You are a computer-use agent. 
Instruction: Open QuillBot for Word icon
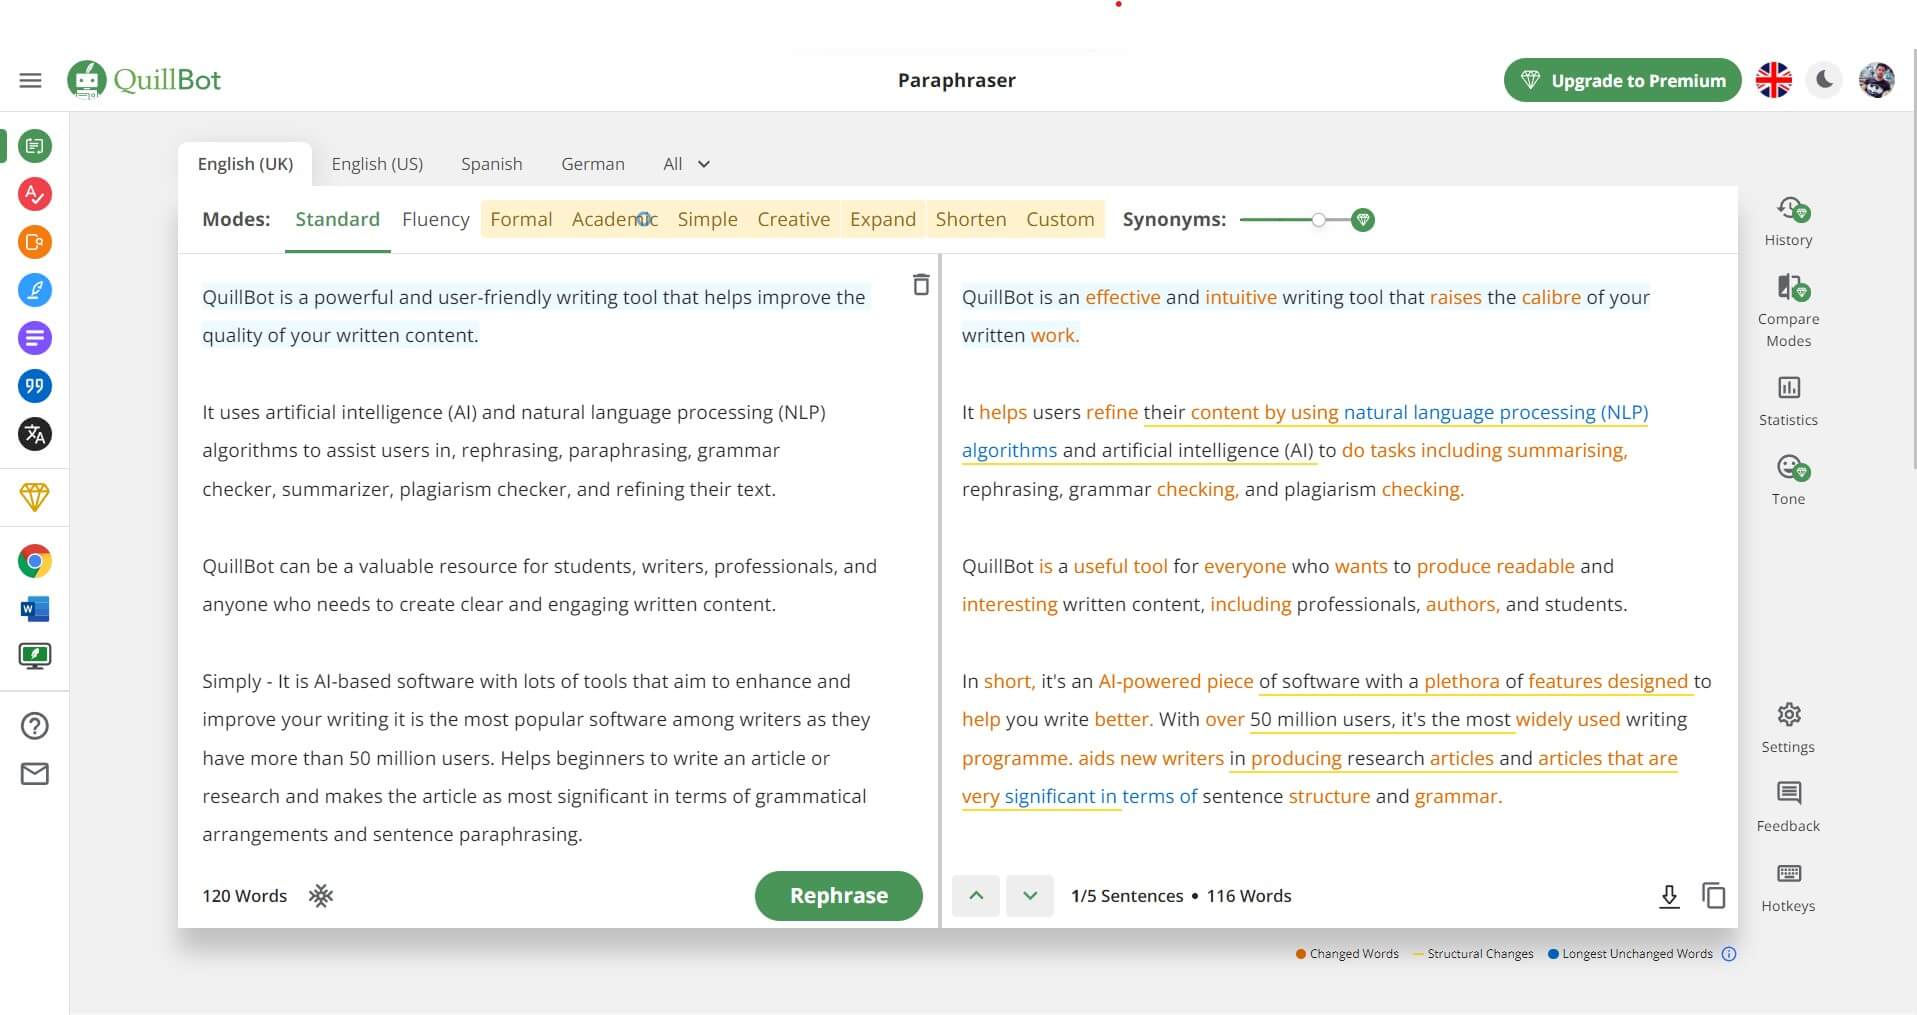pos(35,608)
